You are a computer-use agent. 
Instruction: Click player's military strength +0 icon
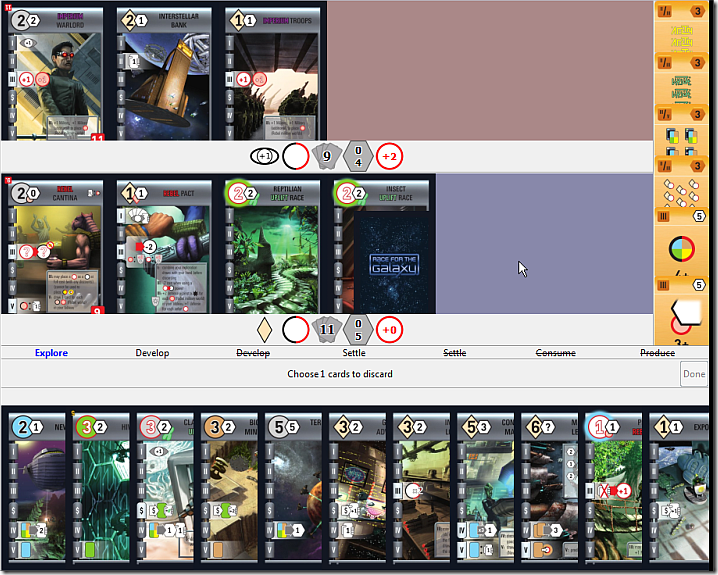tap(389, 330)
